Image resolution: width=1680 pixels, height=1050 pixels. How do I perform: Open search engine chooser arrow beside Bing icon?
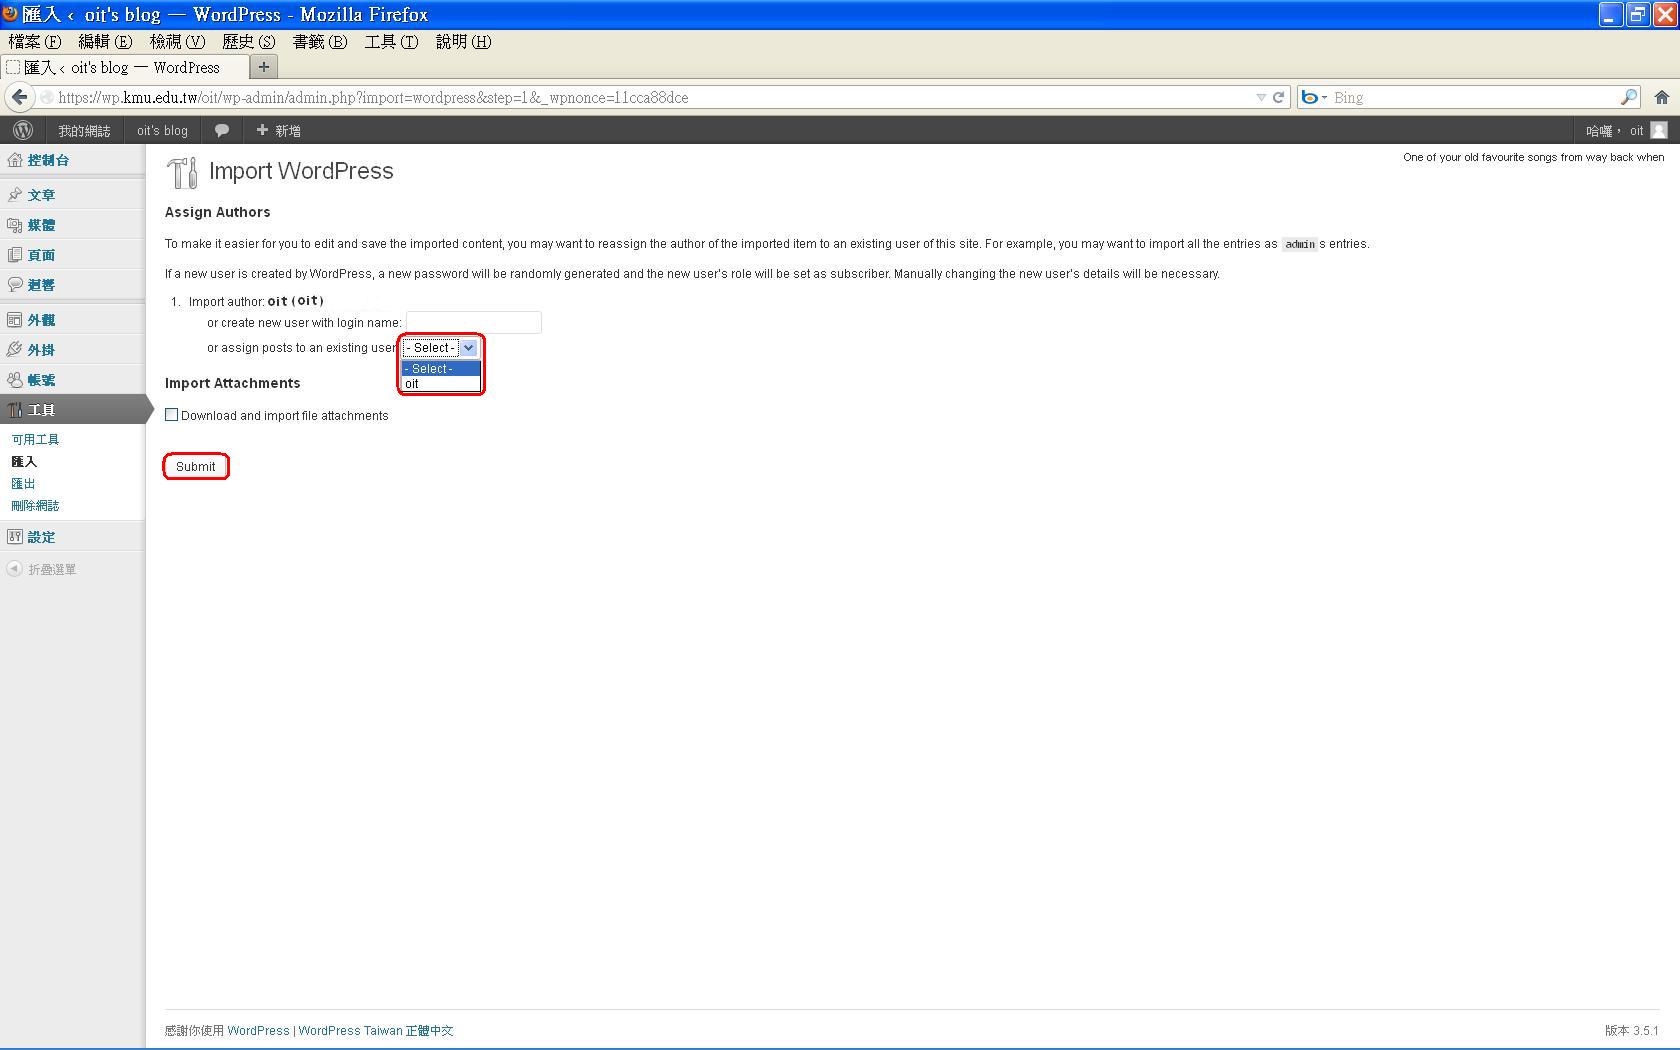tap(1324, 98)
